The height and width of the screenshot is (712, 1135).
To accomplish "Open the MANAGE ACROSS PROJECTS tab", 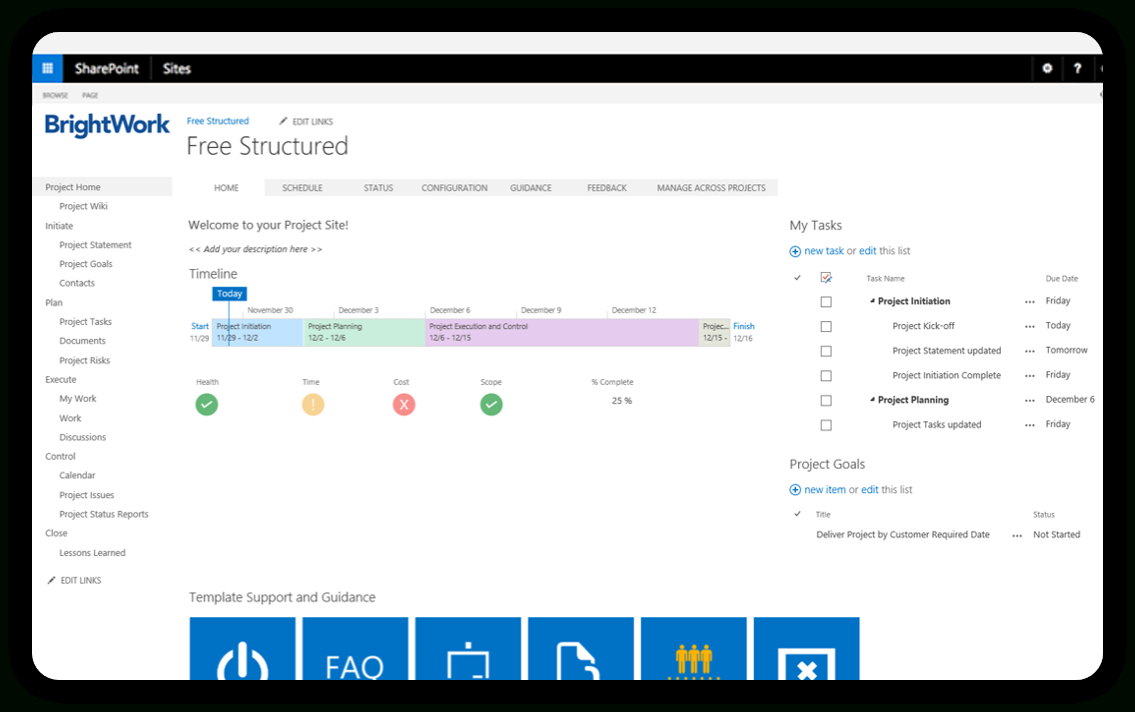I will pos(712,188).
